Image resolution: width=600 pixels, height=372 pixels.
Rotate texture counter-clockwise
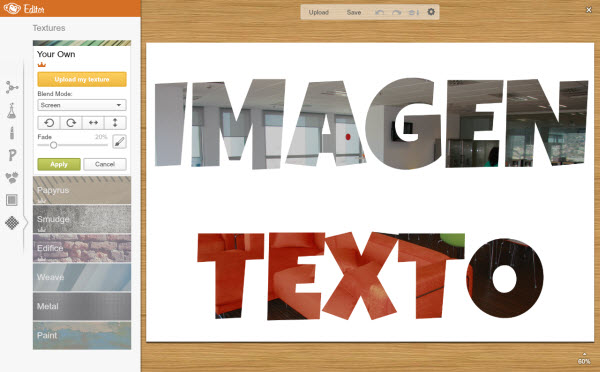click(49, 123)
